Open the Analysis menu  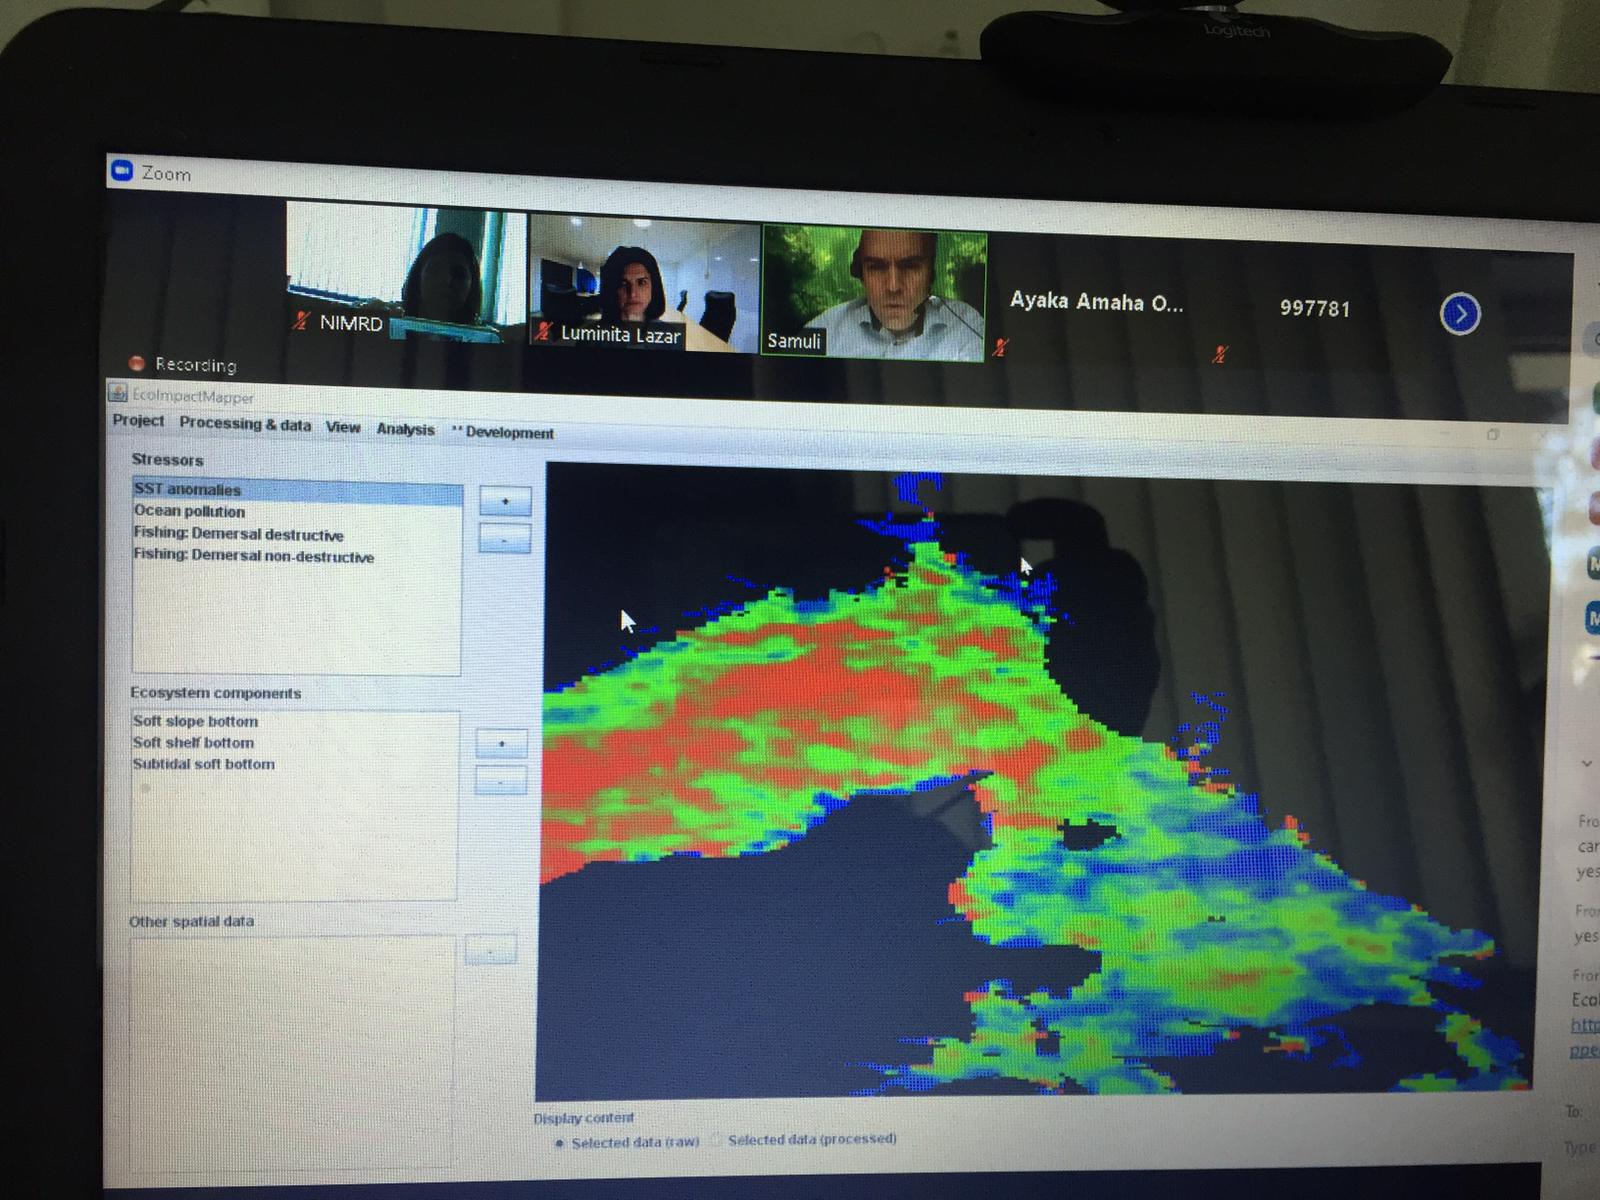(x=405, y=429)
